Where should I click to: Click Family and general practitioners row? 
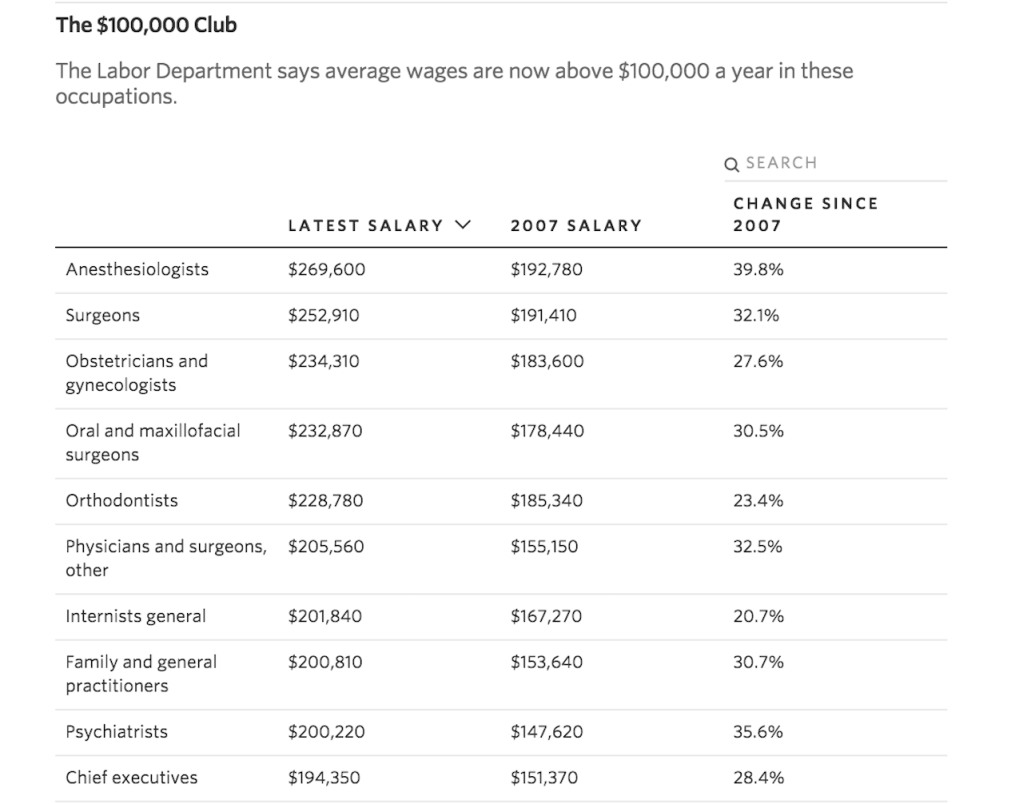141,674
